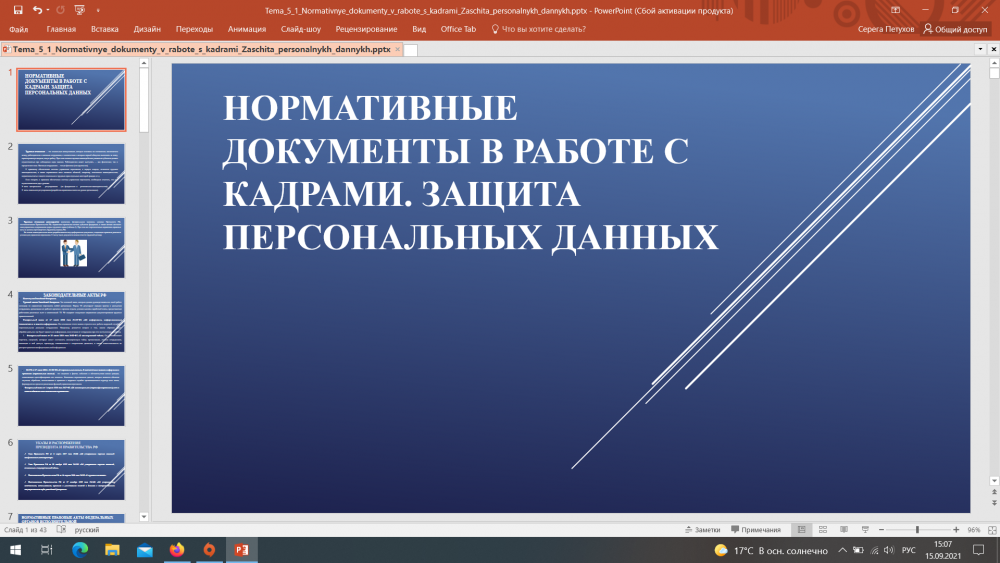1000x563 pixels.
Task: Toggle the Примечания comments pane
Action: 756,530
